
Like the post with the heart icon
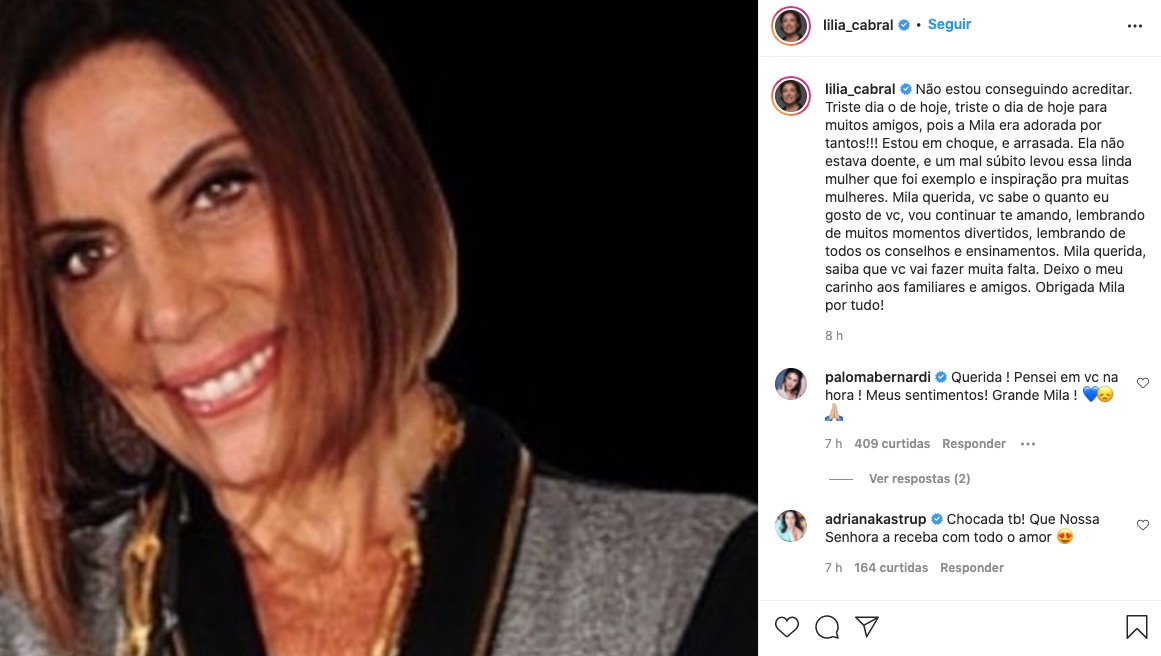(788, 627)
